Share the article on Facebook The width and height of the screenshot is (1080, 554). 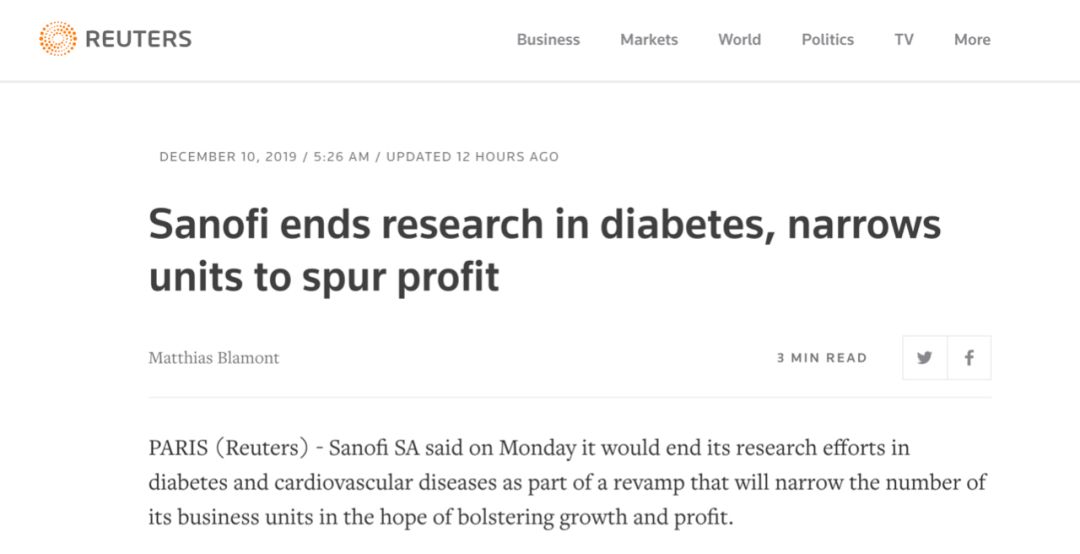coord(969,358)
